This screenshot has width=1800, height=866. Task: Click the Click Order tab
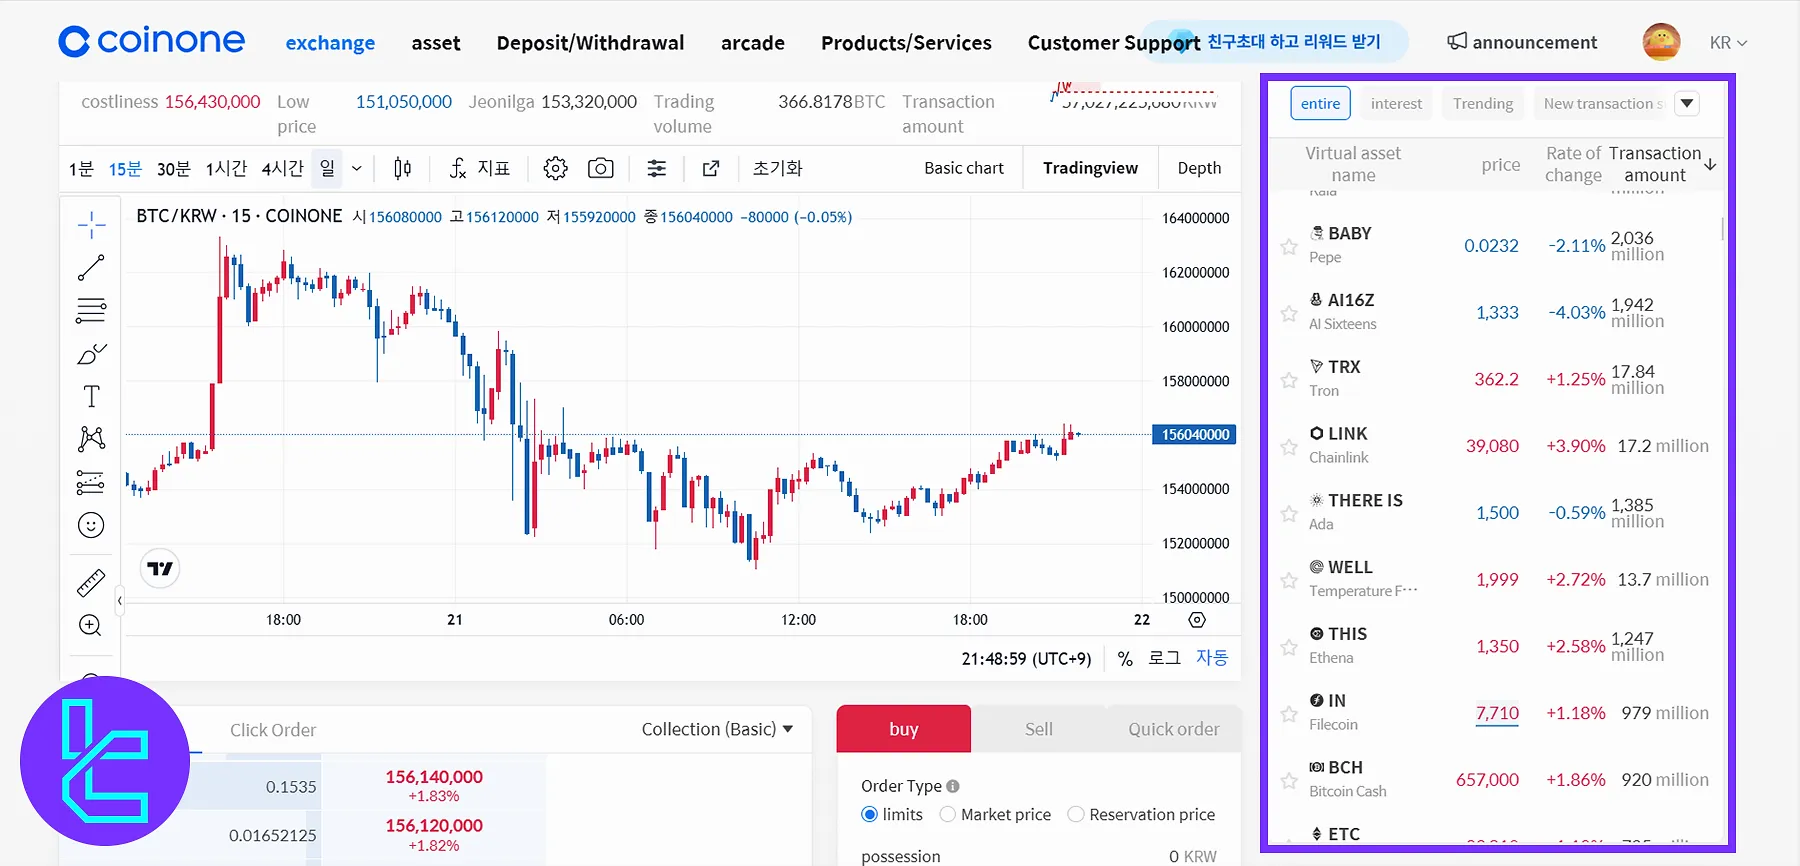(273, 730)
